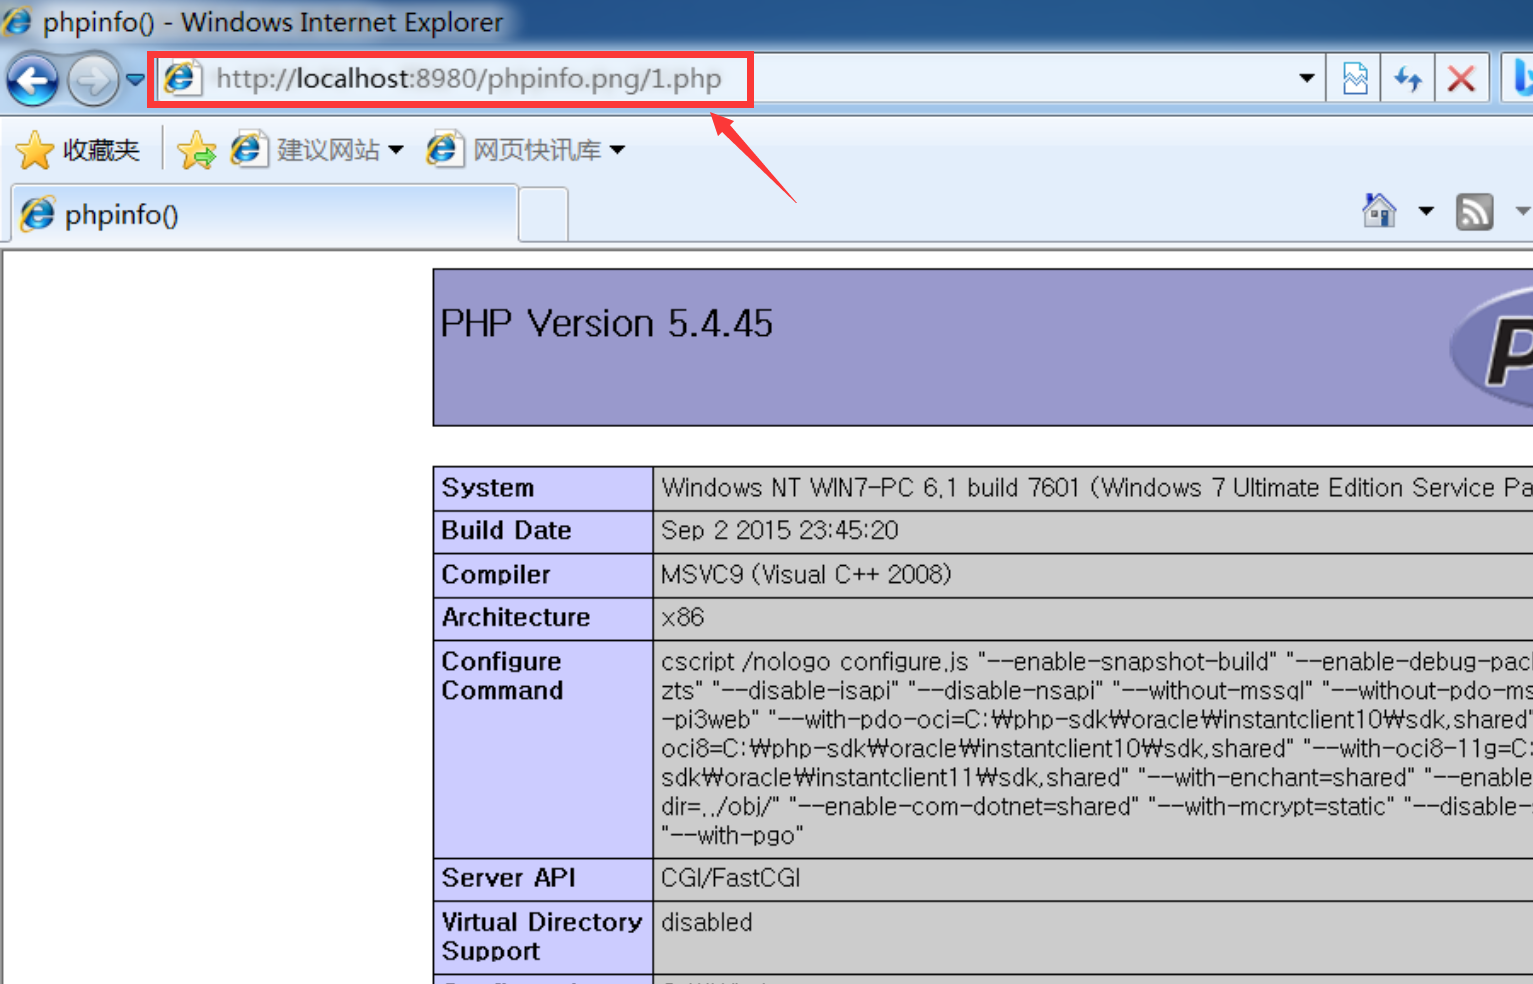Click the page icon inside the address bar
The width and height of the screenshot is (1533, 984).
(182, 79)
